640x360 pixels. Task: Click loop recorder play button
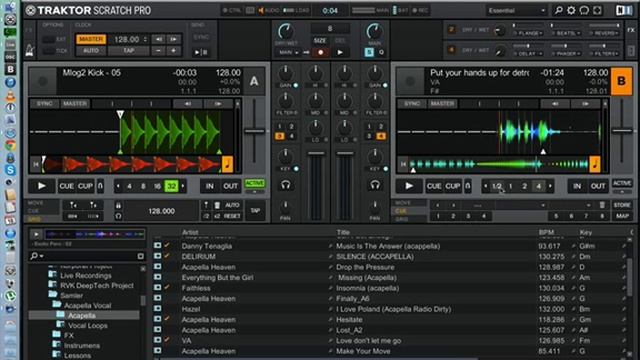(340, 52)
